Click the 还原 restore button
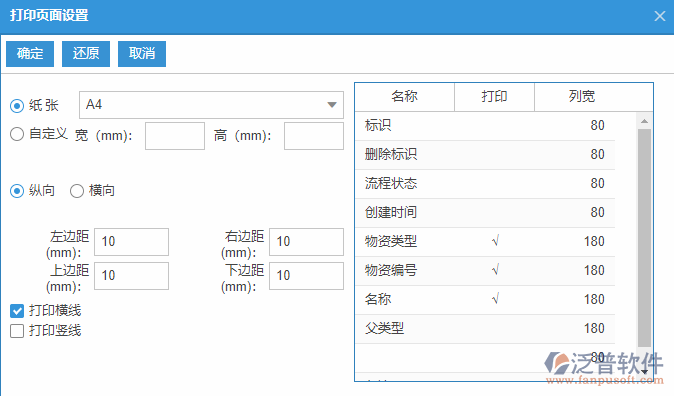 coord(86,54)
